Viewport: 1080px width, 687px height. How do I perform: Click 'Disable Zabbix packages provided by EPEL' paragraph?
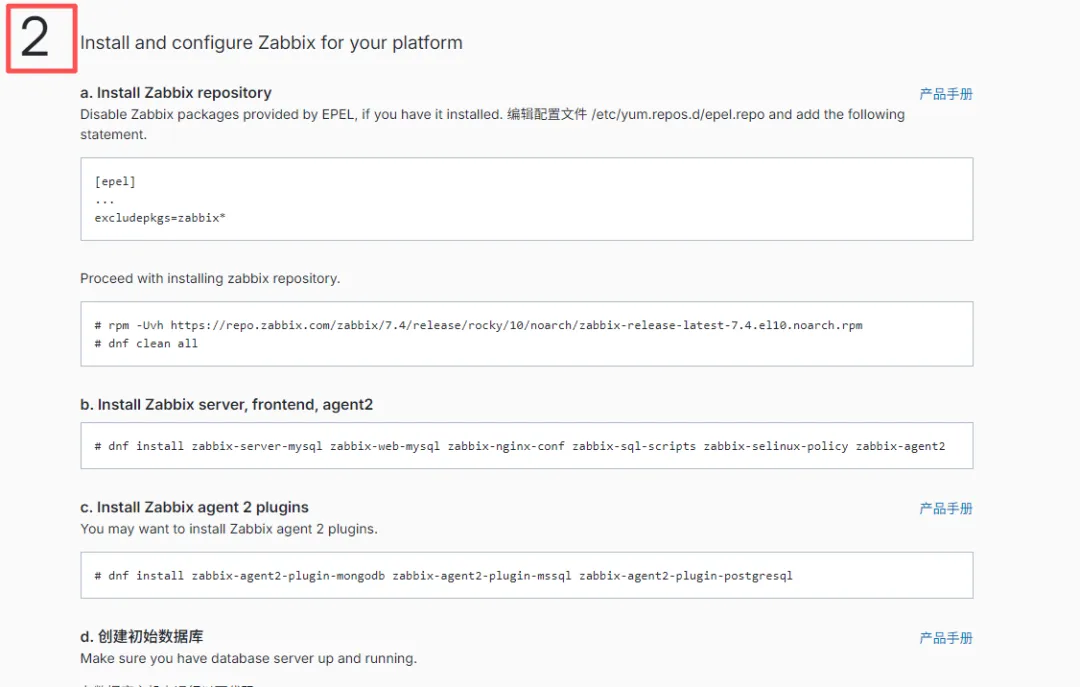pos(492,124)
